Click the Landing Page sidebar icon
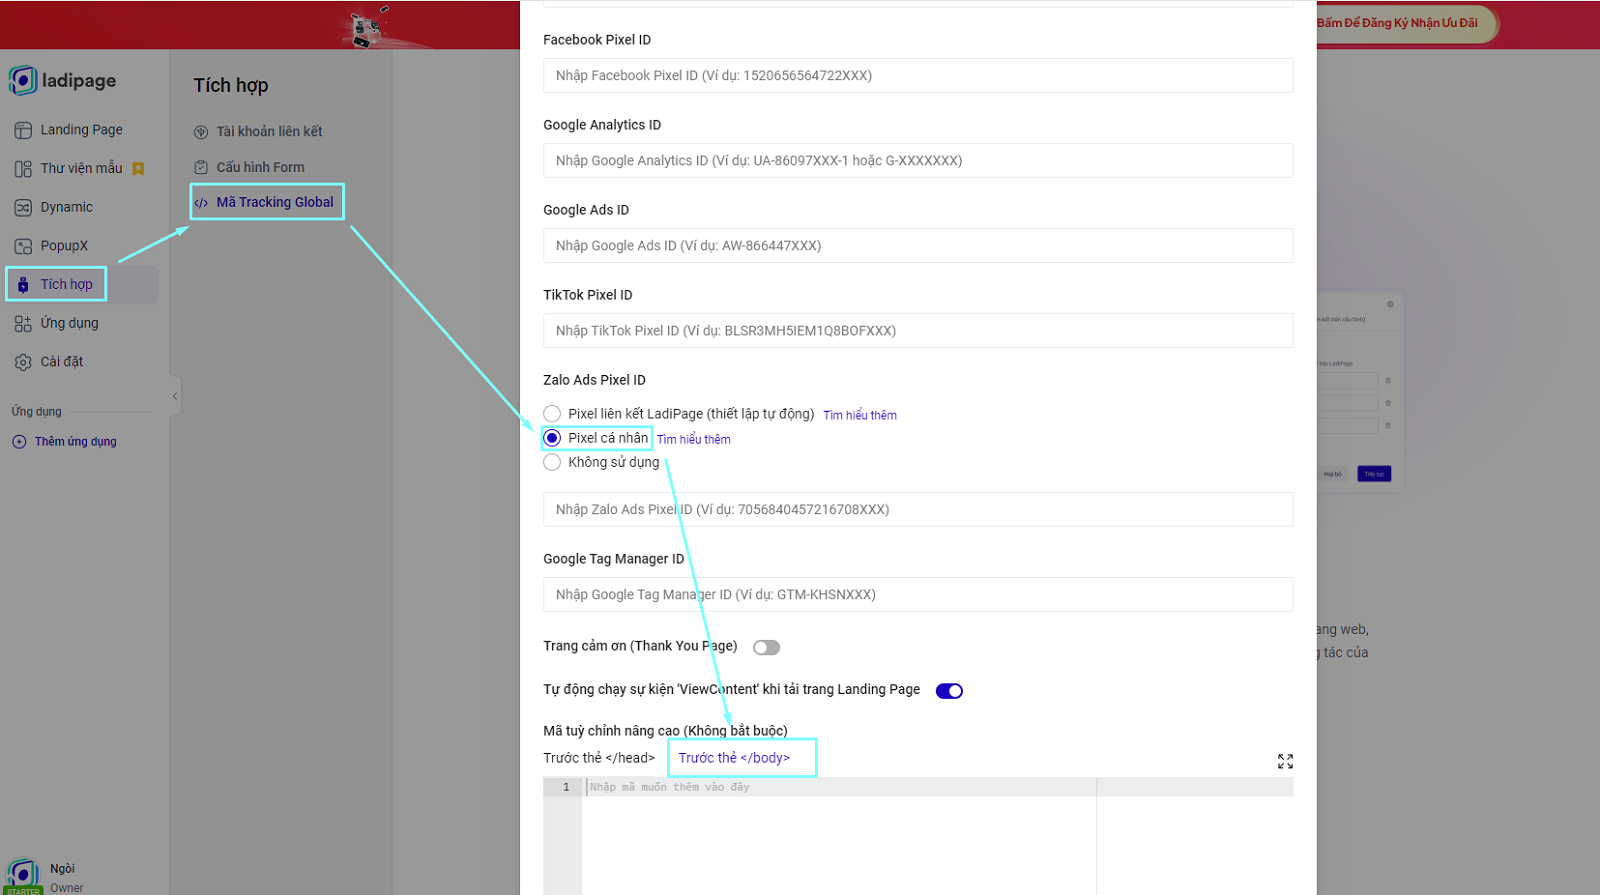This screenshot has width=1600, height=895. click(23, 130)
